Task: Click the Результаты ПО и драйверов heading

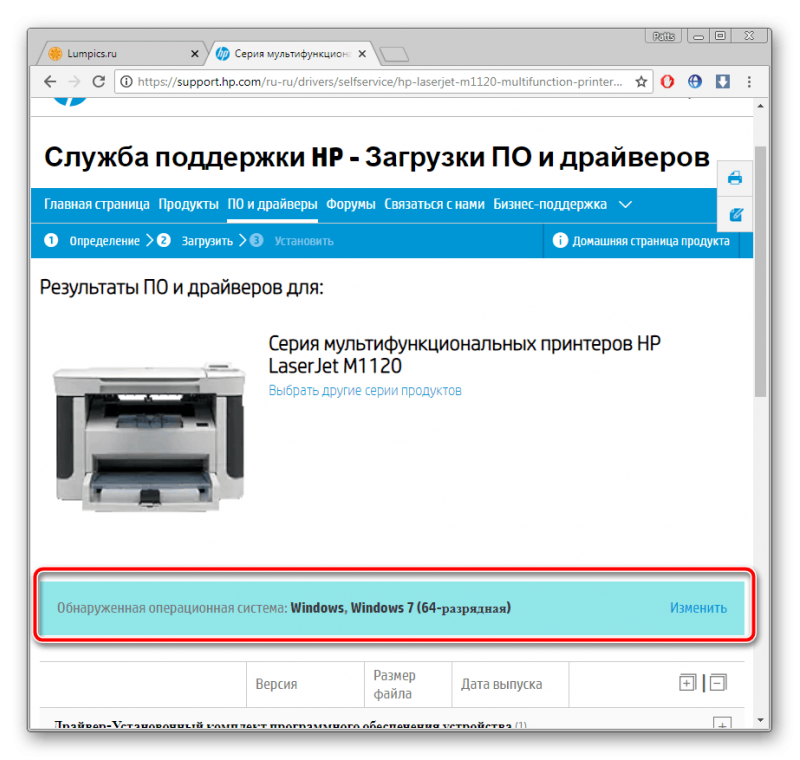Action: pos(182,288)
